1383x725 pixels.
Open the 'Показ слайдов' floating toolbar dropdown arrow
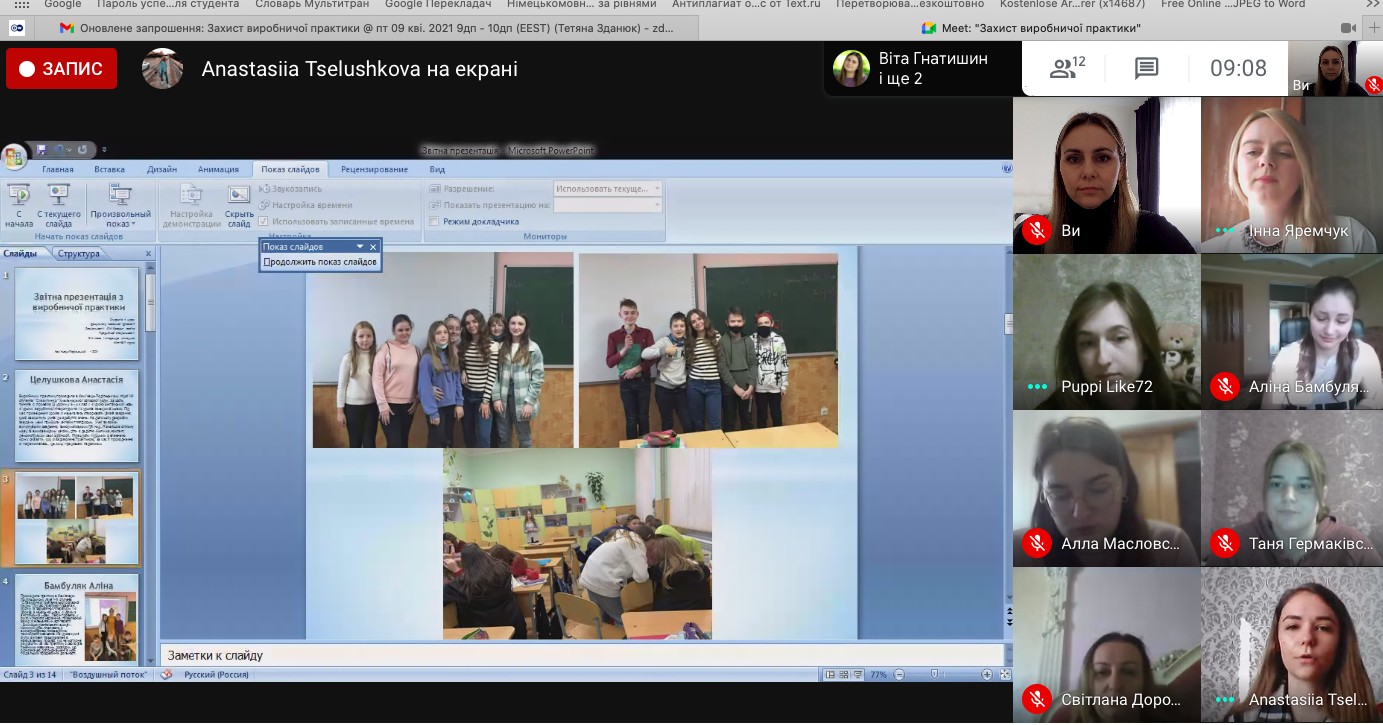[360, 246]
